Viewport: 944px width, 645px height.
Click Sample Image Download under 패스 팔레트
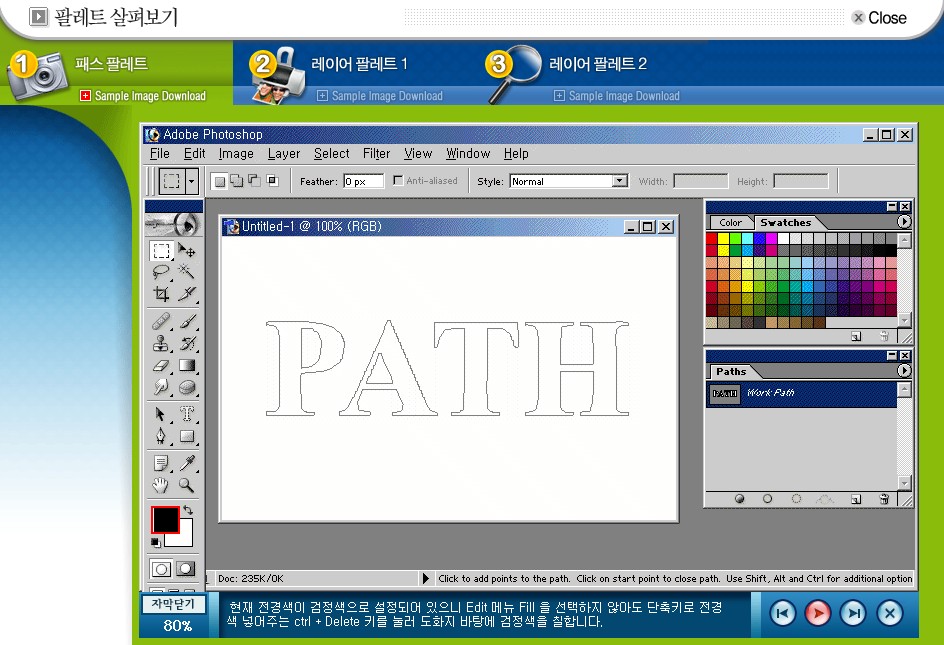click(143, 96)
